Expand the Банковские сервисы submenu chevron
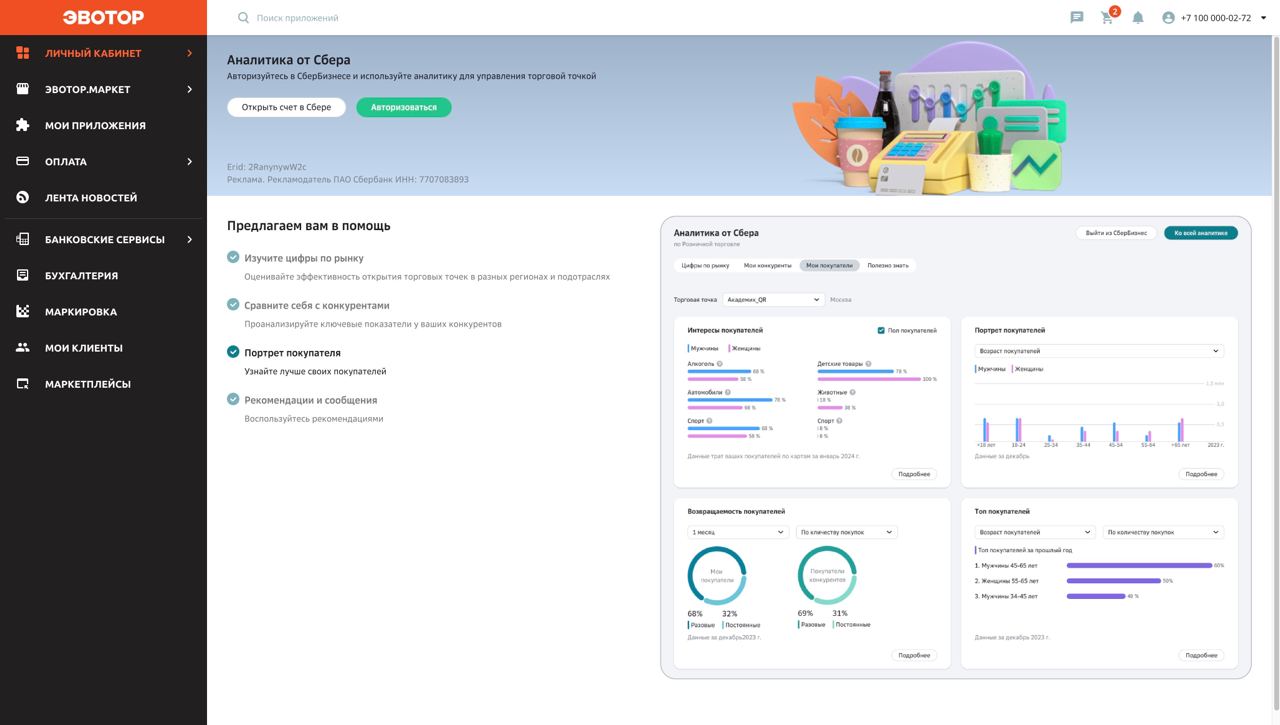The image size is (1280, 725). coord(189,239)
